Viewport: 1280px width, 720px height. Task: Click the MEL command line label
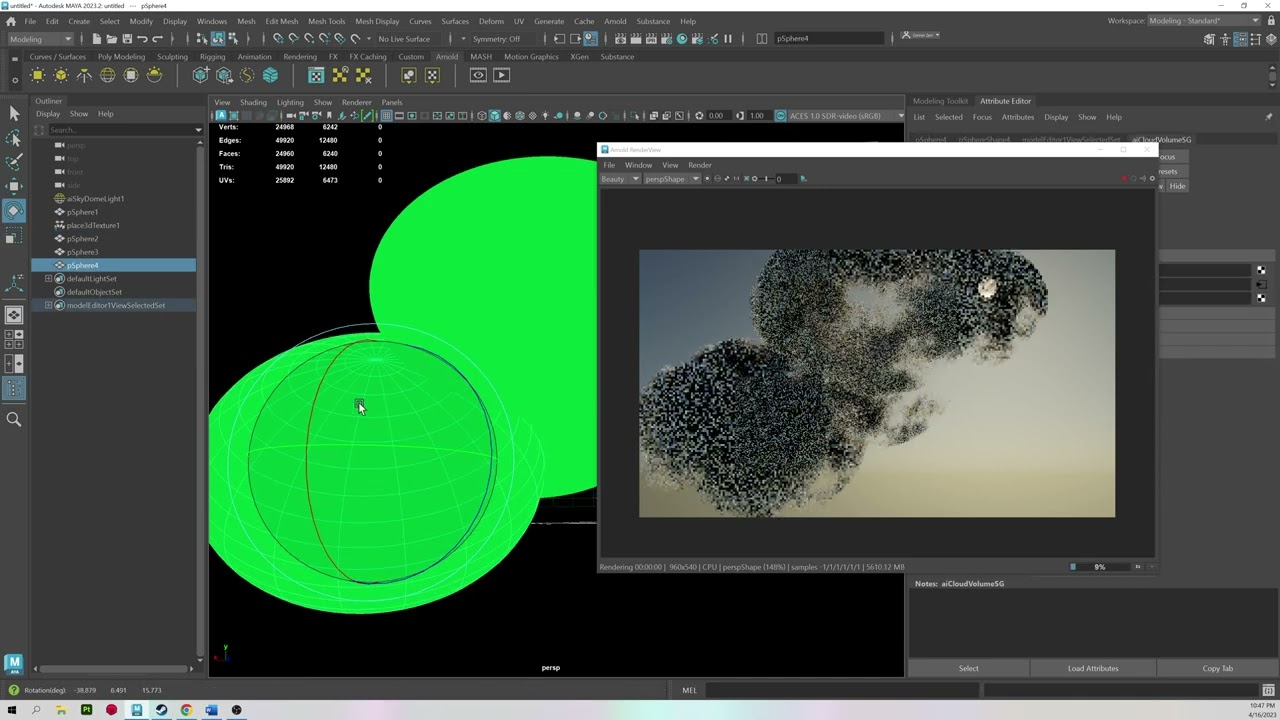point(689,690)
